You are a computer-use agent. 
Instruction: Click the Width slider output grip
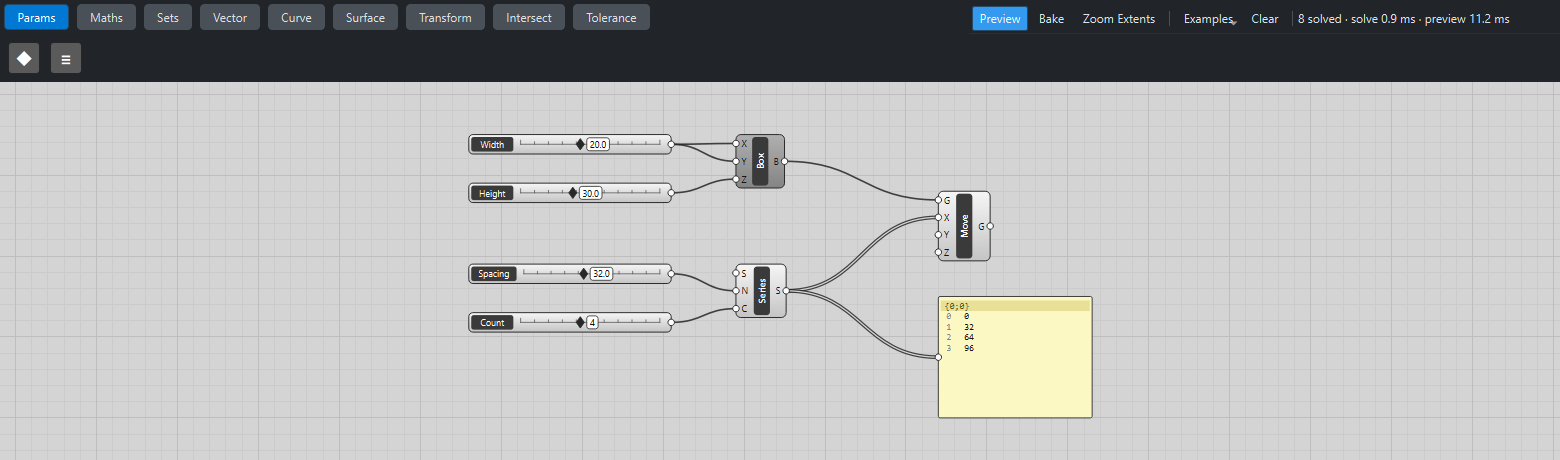coord(671,144)
